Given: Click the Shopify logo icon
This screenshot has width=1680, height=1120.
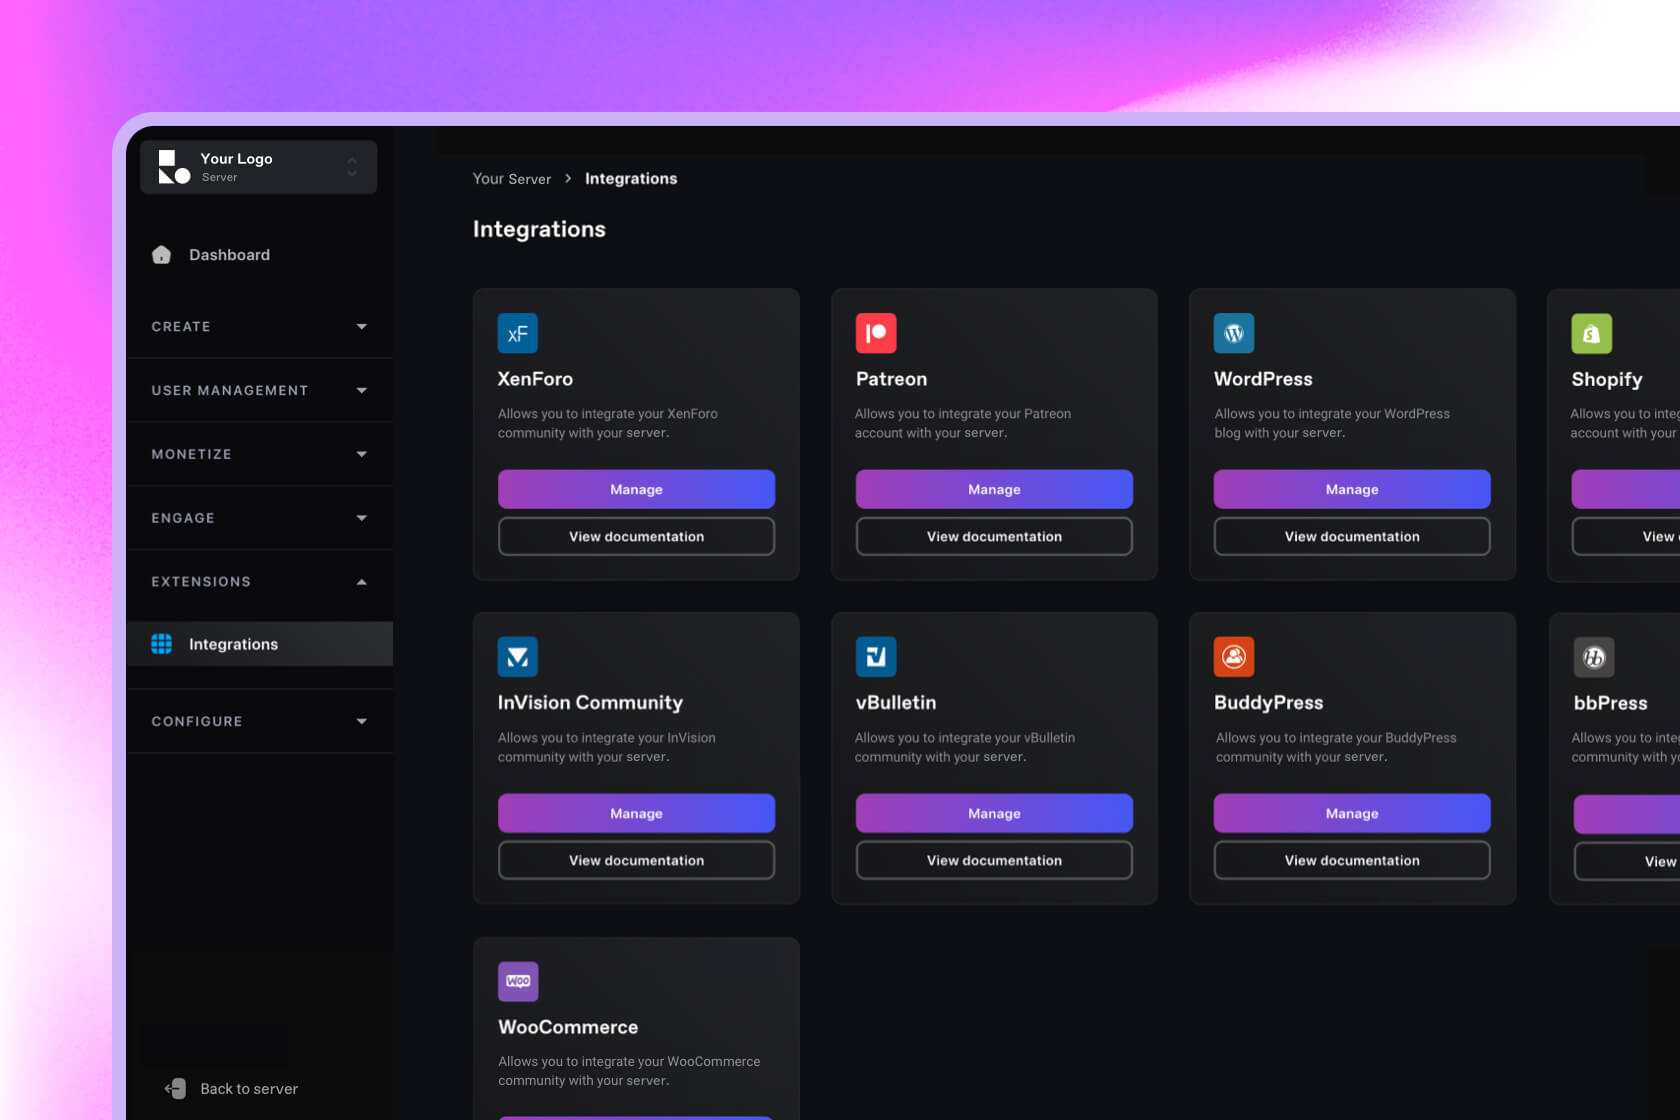Looking at the screenshot, I should [x=1592, y=334].
